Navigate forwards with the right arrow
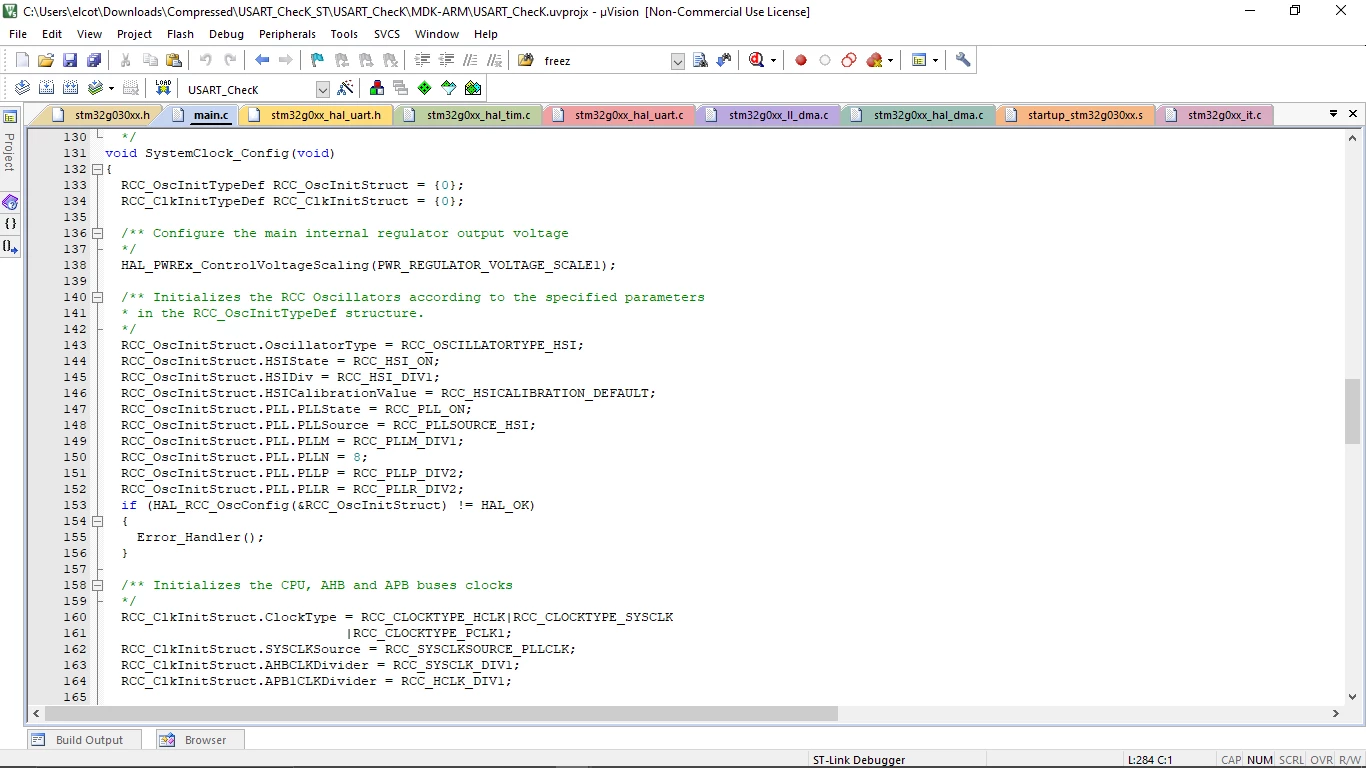The width and height of the screenshot is (1366, 768). click(286, 60)
